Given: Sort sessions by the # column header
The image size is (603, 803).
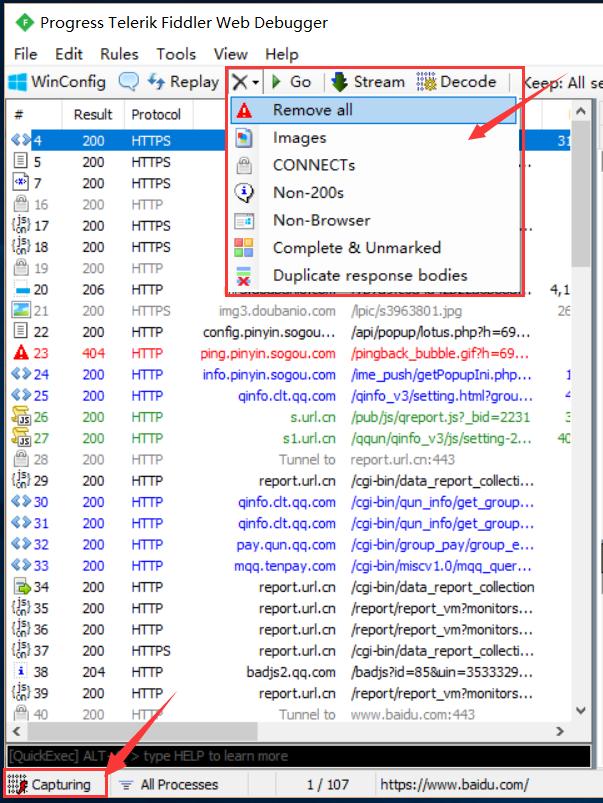Looking at the screenshot, I should tap(34, 114).
